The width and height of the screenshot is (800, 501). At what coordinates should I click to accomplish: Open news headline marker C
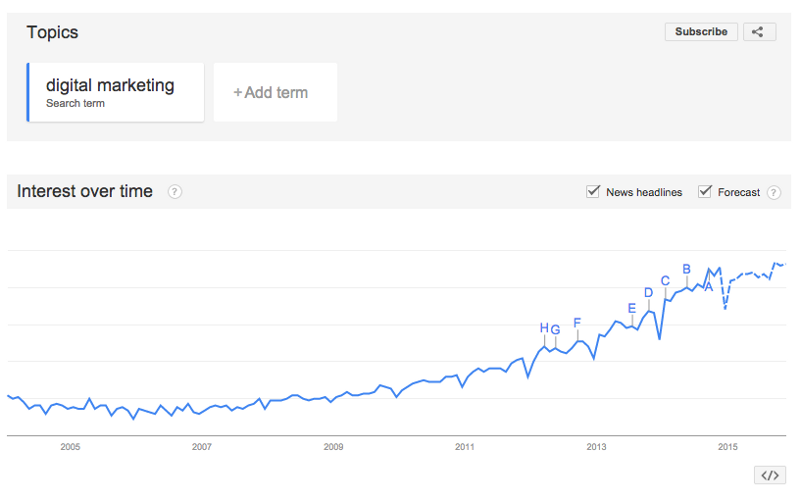tap(665, 281)
